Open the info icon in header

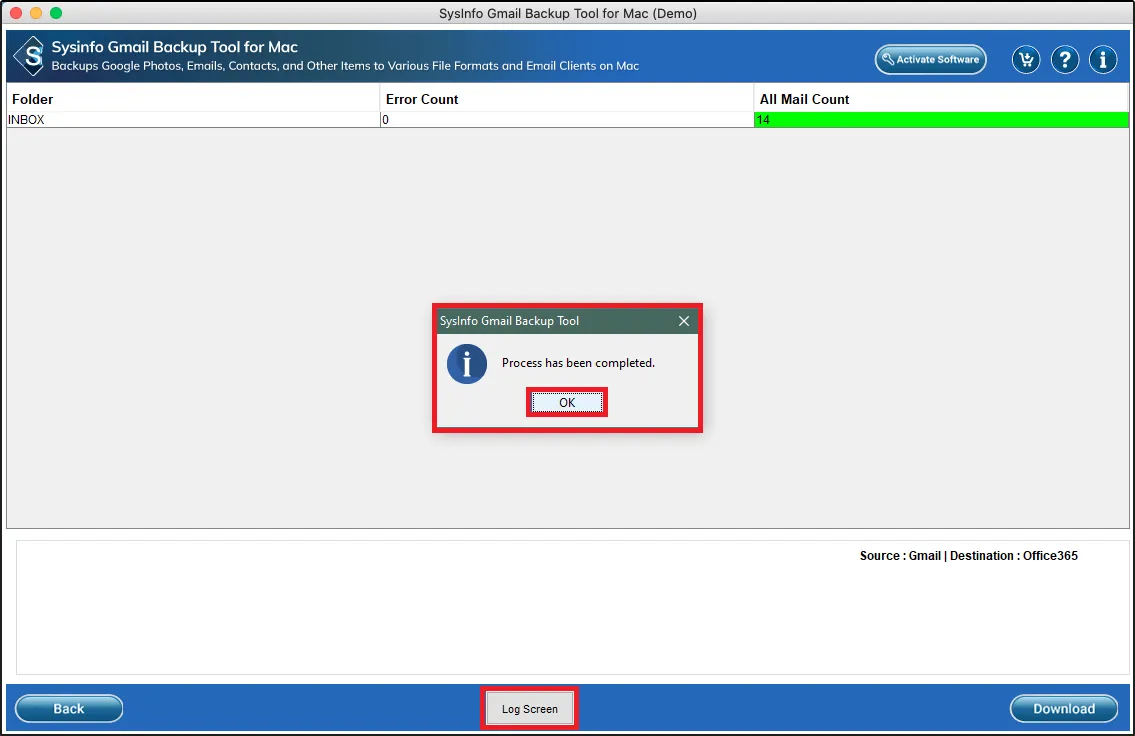click(x=1103, y=59)
